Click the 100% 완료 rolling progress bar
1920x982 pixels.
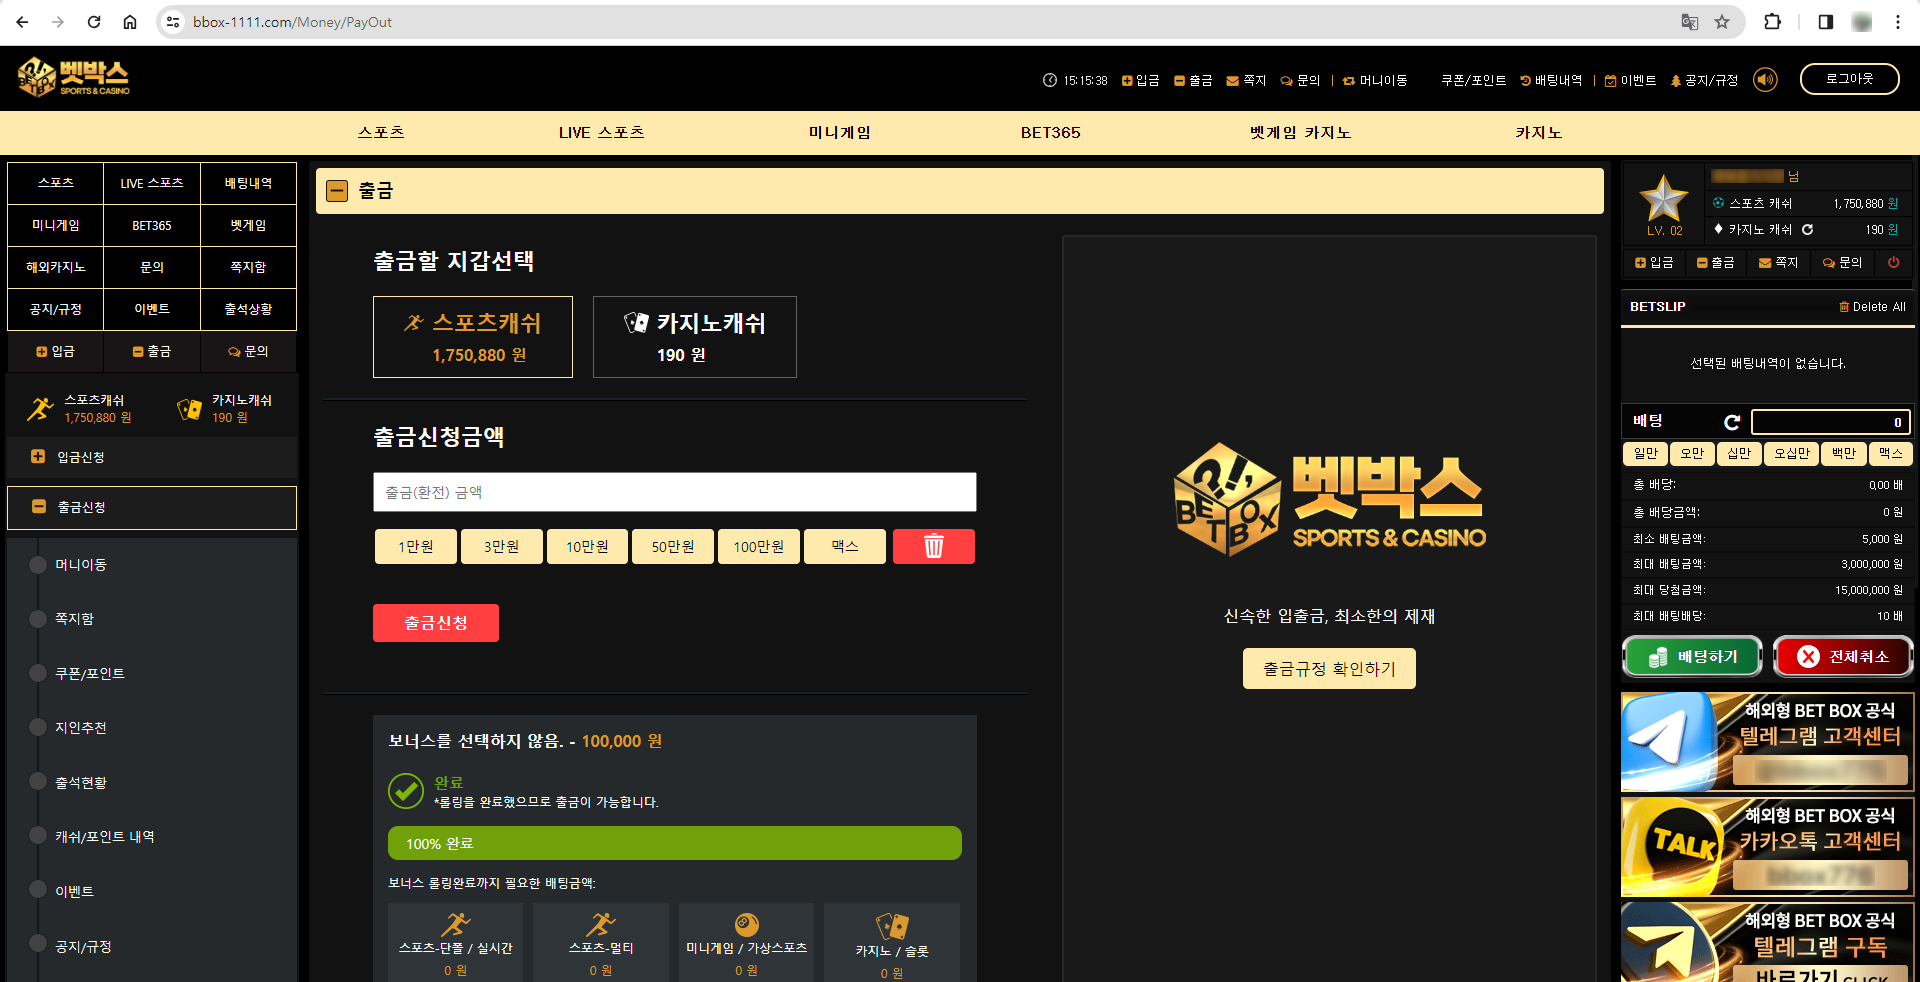pyautogui.click(x=675, y=843)
